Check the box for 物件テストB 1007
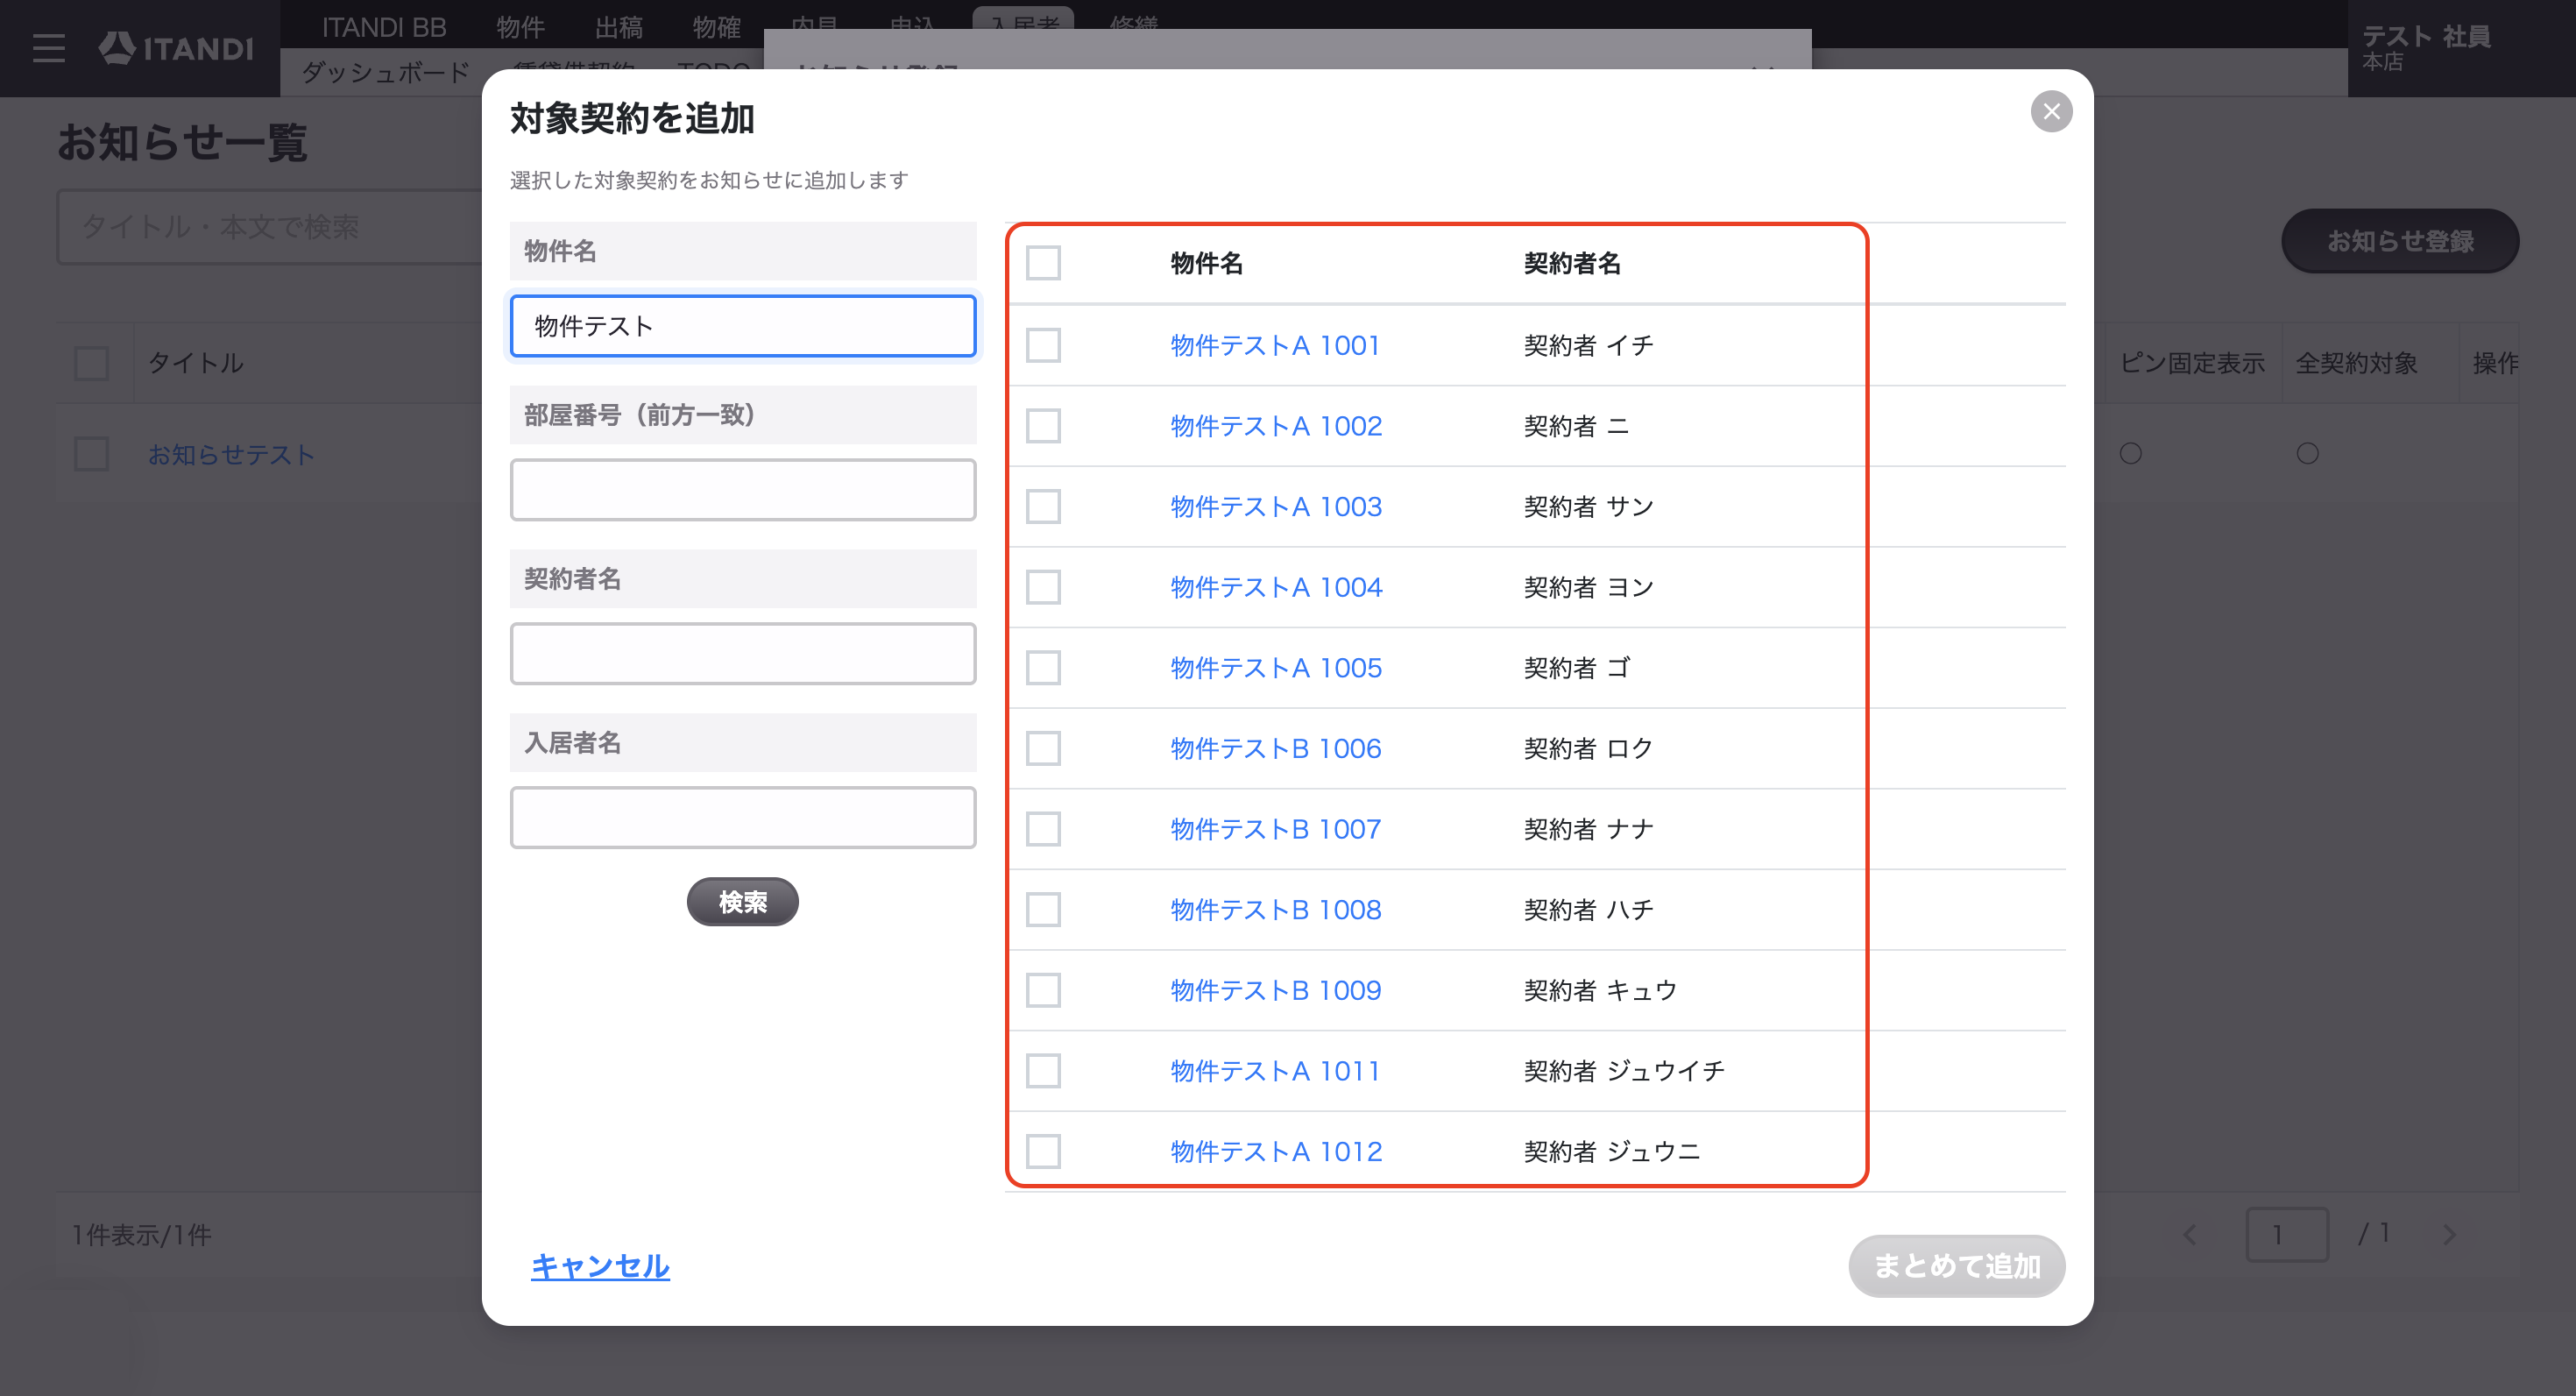The image size is (2576, 1396). tap(1043, 829)
